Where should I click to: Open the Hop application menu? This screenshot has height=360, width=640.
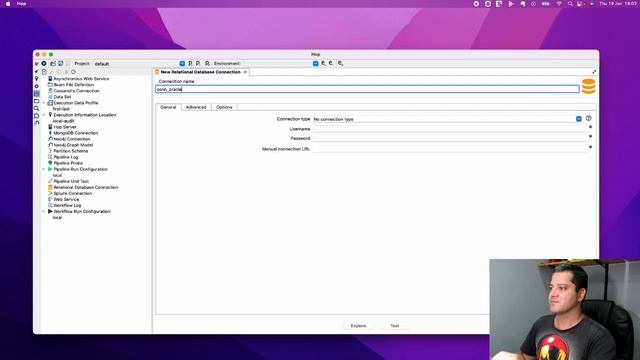[22, 4]
